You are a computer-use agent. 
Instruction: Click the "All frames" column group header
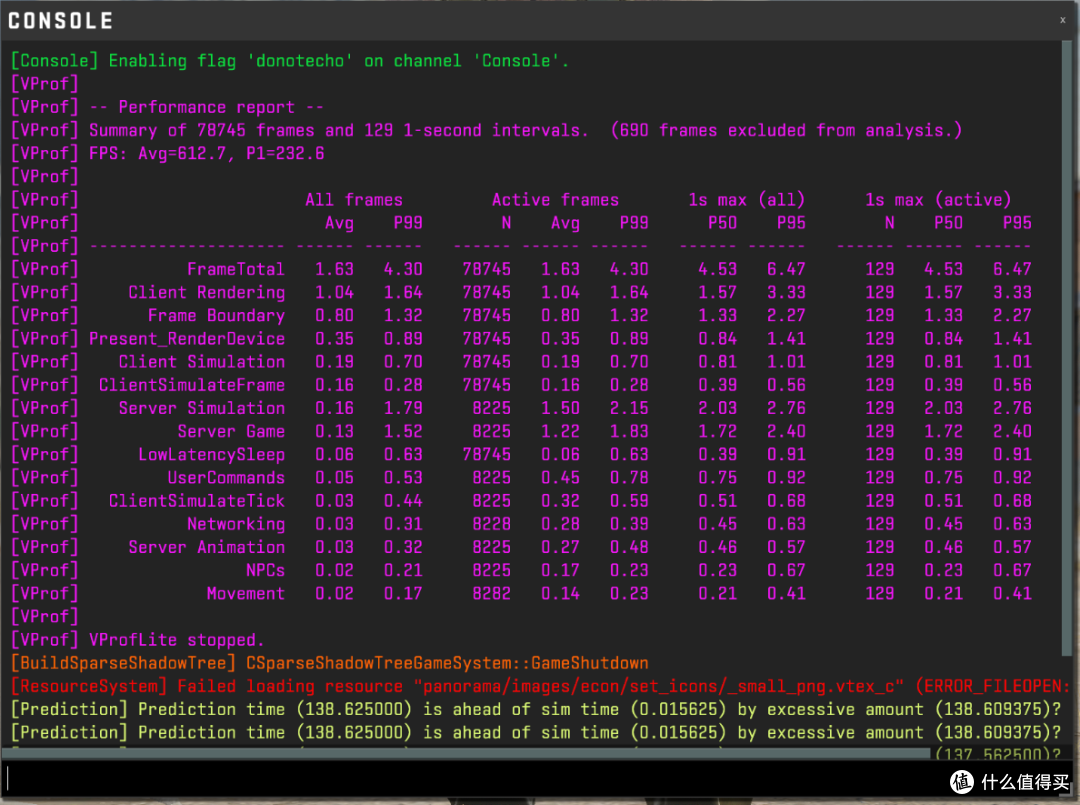[x=354, y=200]
